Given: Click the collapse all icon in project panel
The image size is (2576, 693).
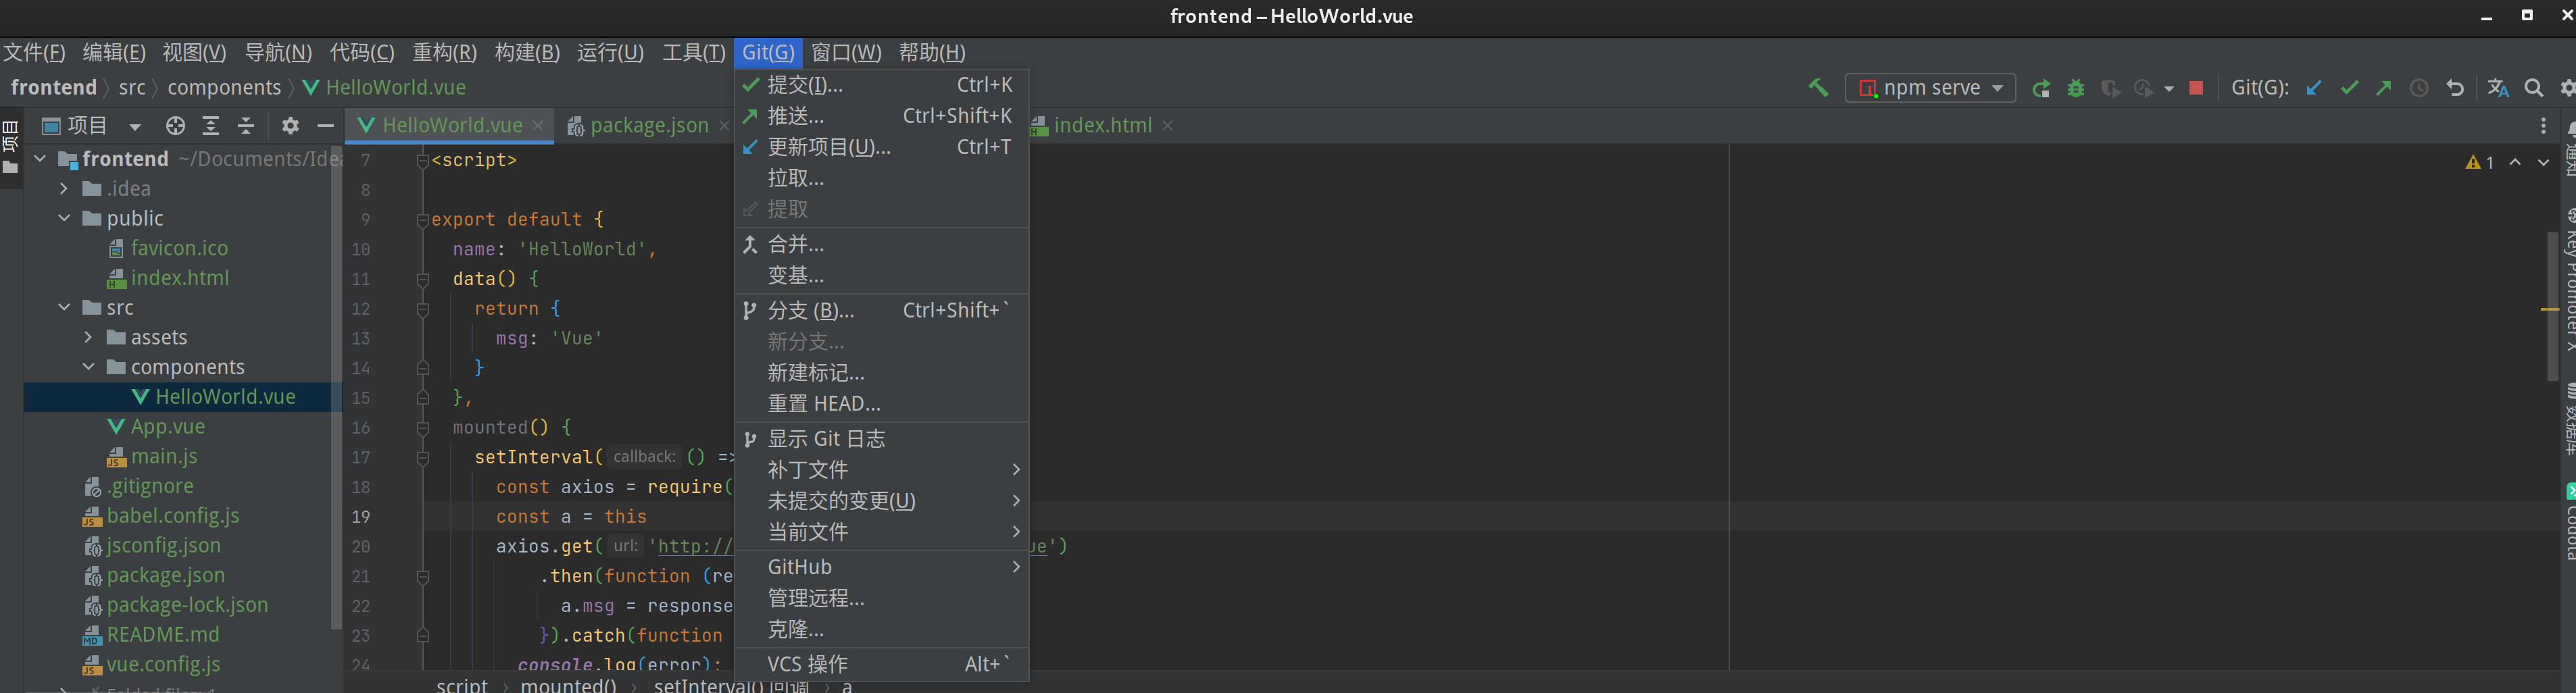Looking at the screenshot, I should [246, 125].
